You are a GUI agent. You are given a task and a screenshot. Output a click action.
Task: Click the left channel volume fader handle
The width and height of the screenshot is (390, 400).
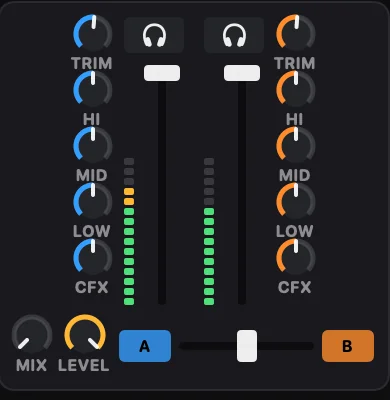[162, 73]
